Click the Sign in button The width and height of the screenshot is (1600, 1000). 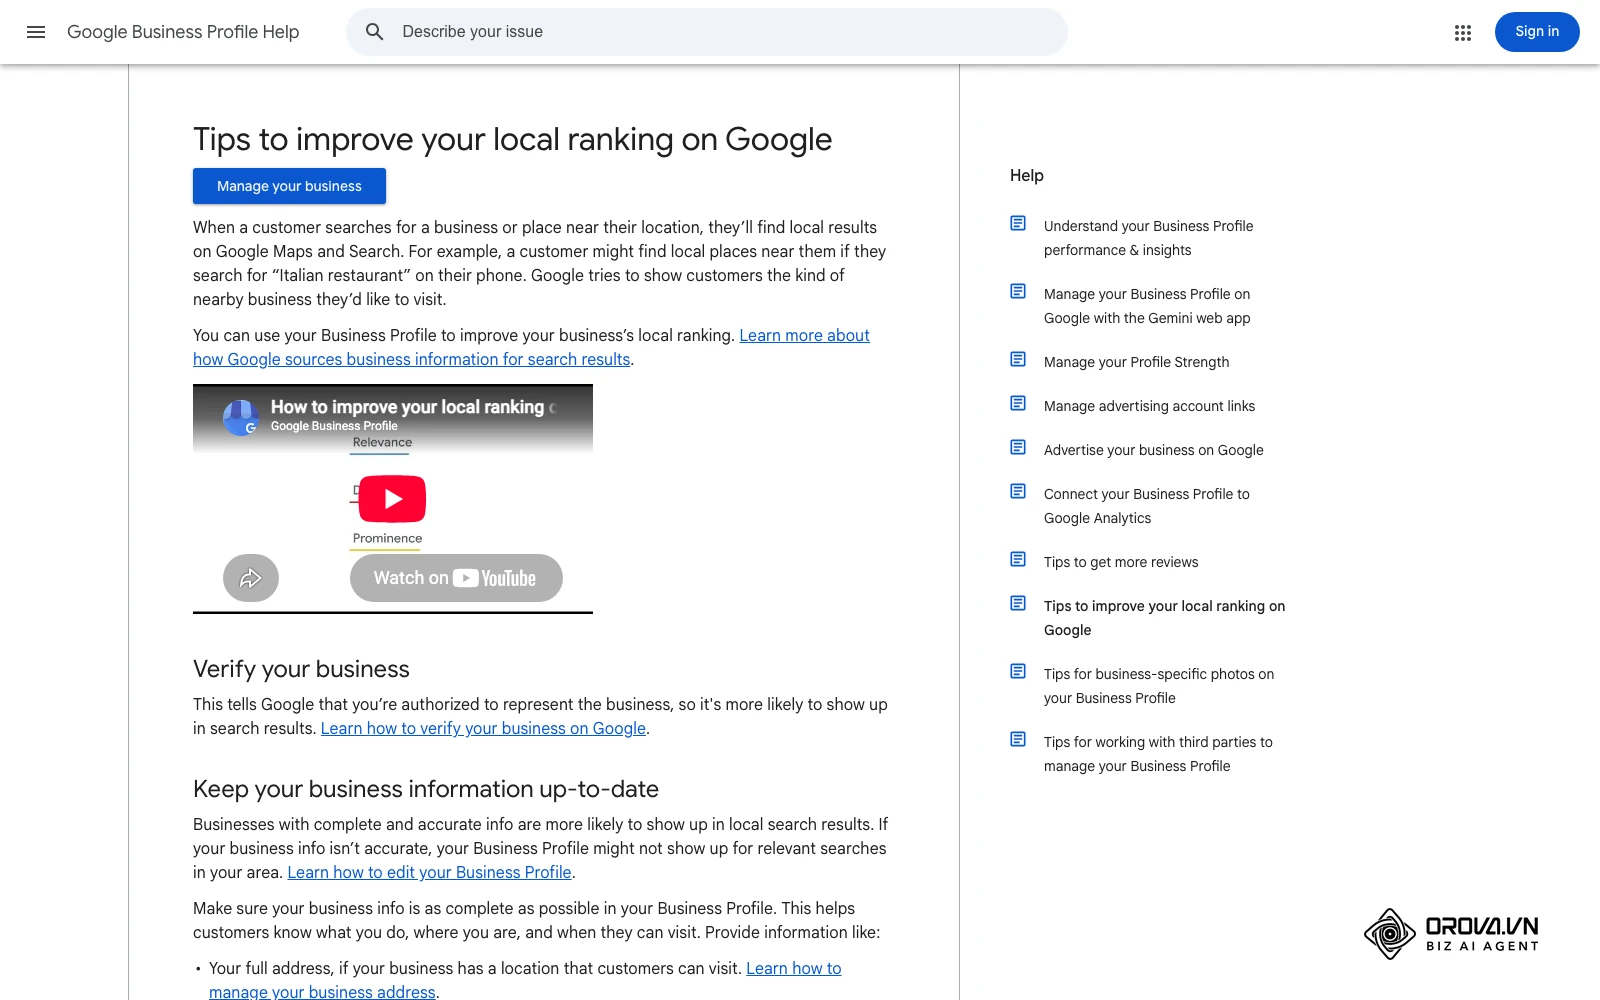click(x=1537, y=32)
